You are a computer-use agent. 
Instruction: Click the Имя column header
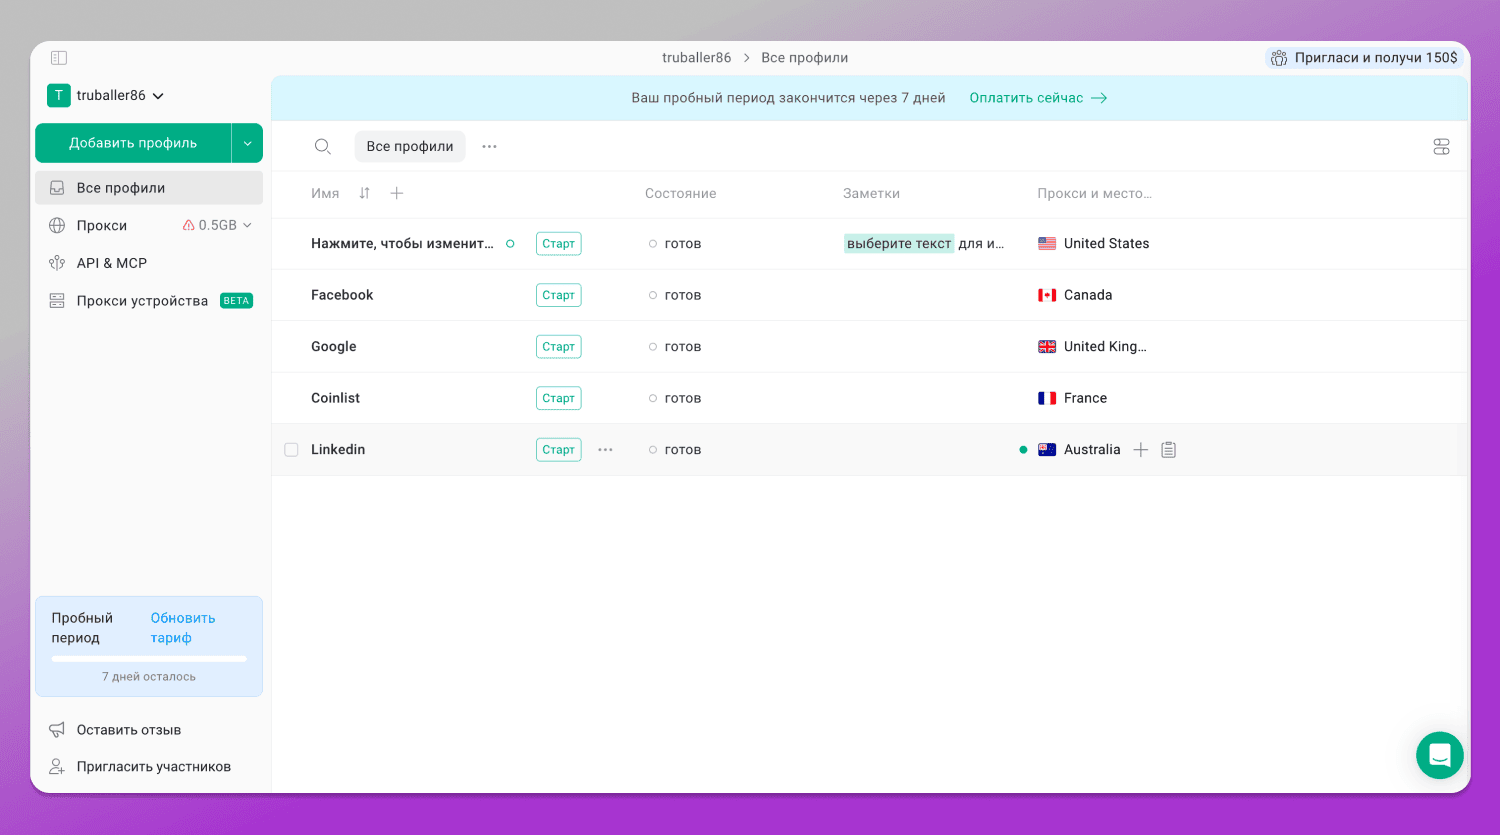point(325,193)
